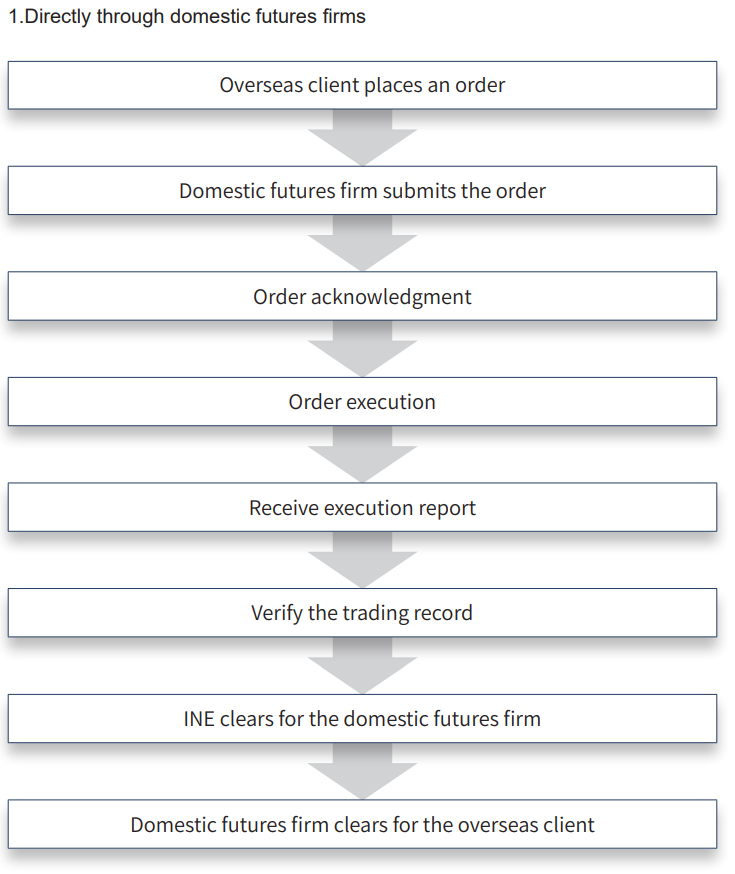
Task: Click the arrow above the final flowchart box
Action: [362, 771]
